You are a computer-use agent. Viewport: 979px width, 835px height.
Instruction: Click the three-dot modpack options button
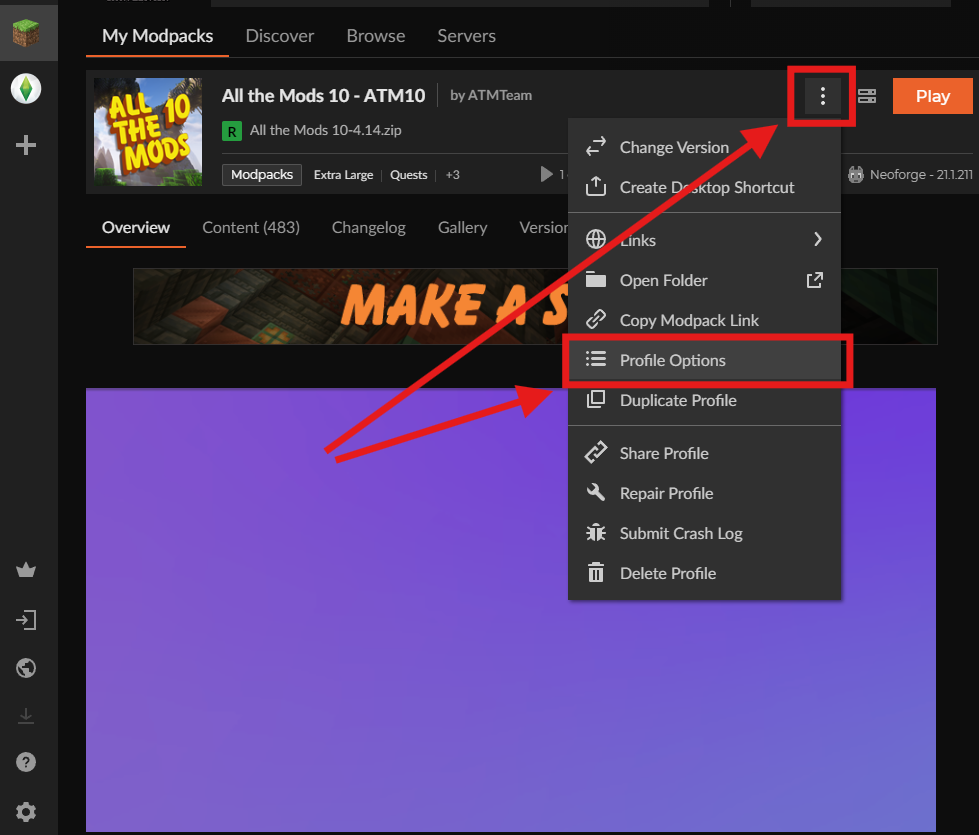click(x=822, y=96)
